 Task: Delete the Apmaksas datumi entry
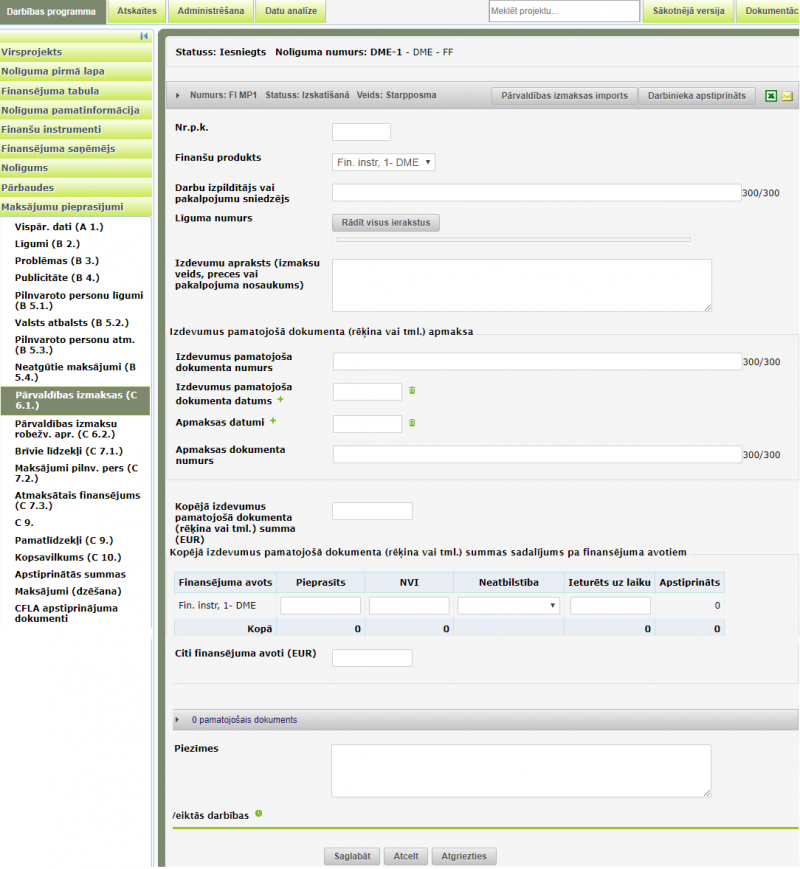412,423
